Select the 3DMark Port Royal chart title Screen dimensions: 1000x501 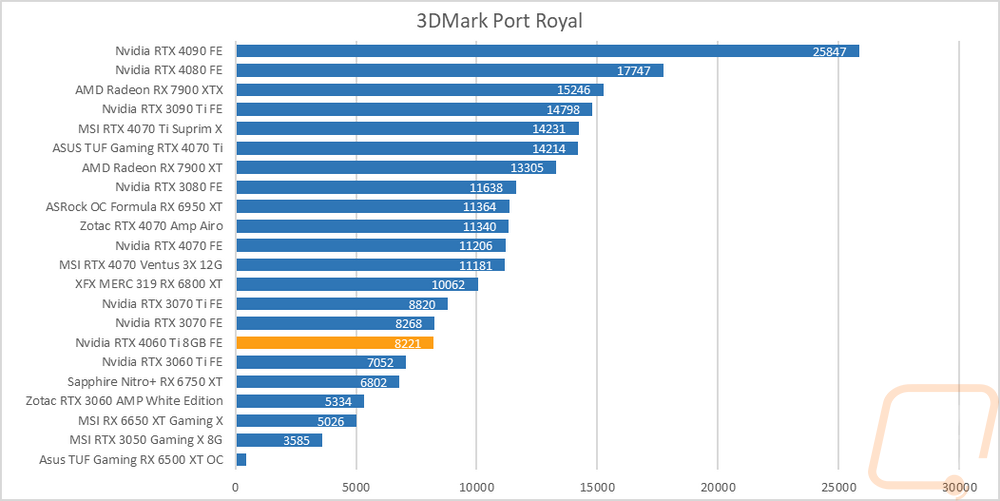pyautogui.click(x=499, y=20)
